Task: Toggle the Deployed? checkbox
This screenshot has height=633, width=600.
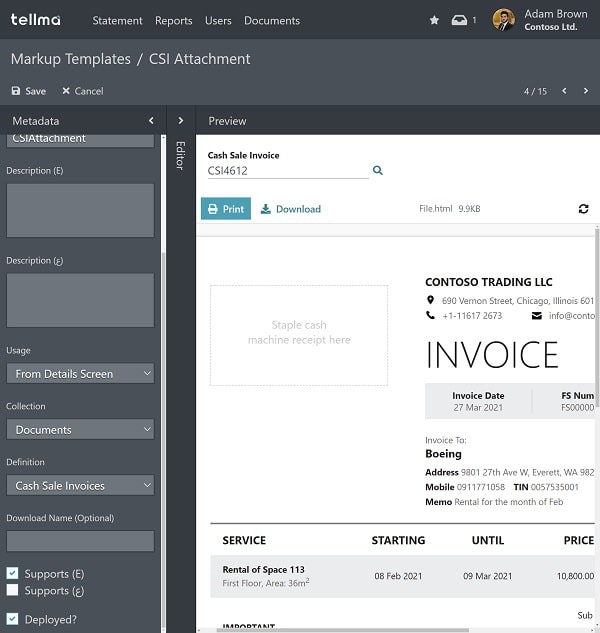Action: pos(13,619)
